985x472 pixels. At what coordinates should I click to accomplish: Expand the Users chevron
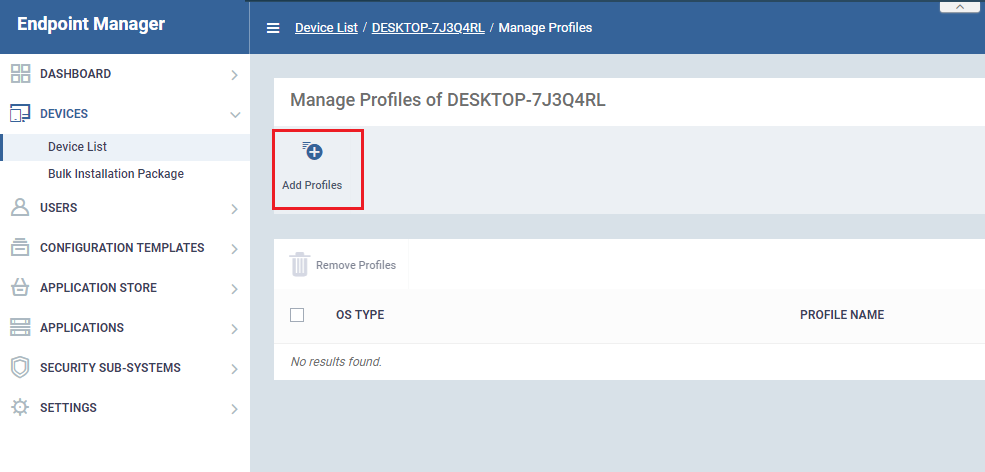click(x=234, y=209)
